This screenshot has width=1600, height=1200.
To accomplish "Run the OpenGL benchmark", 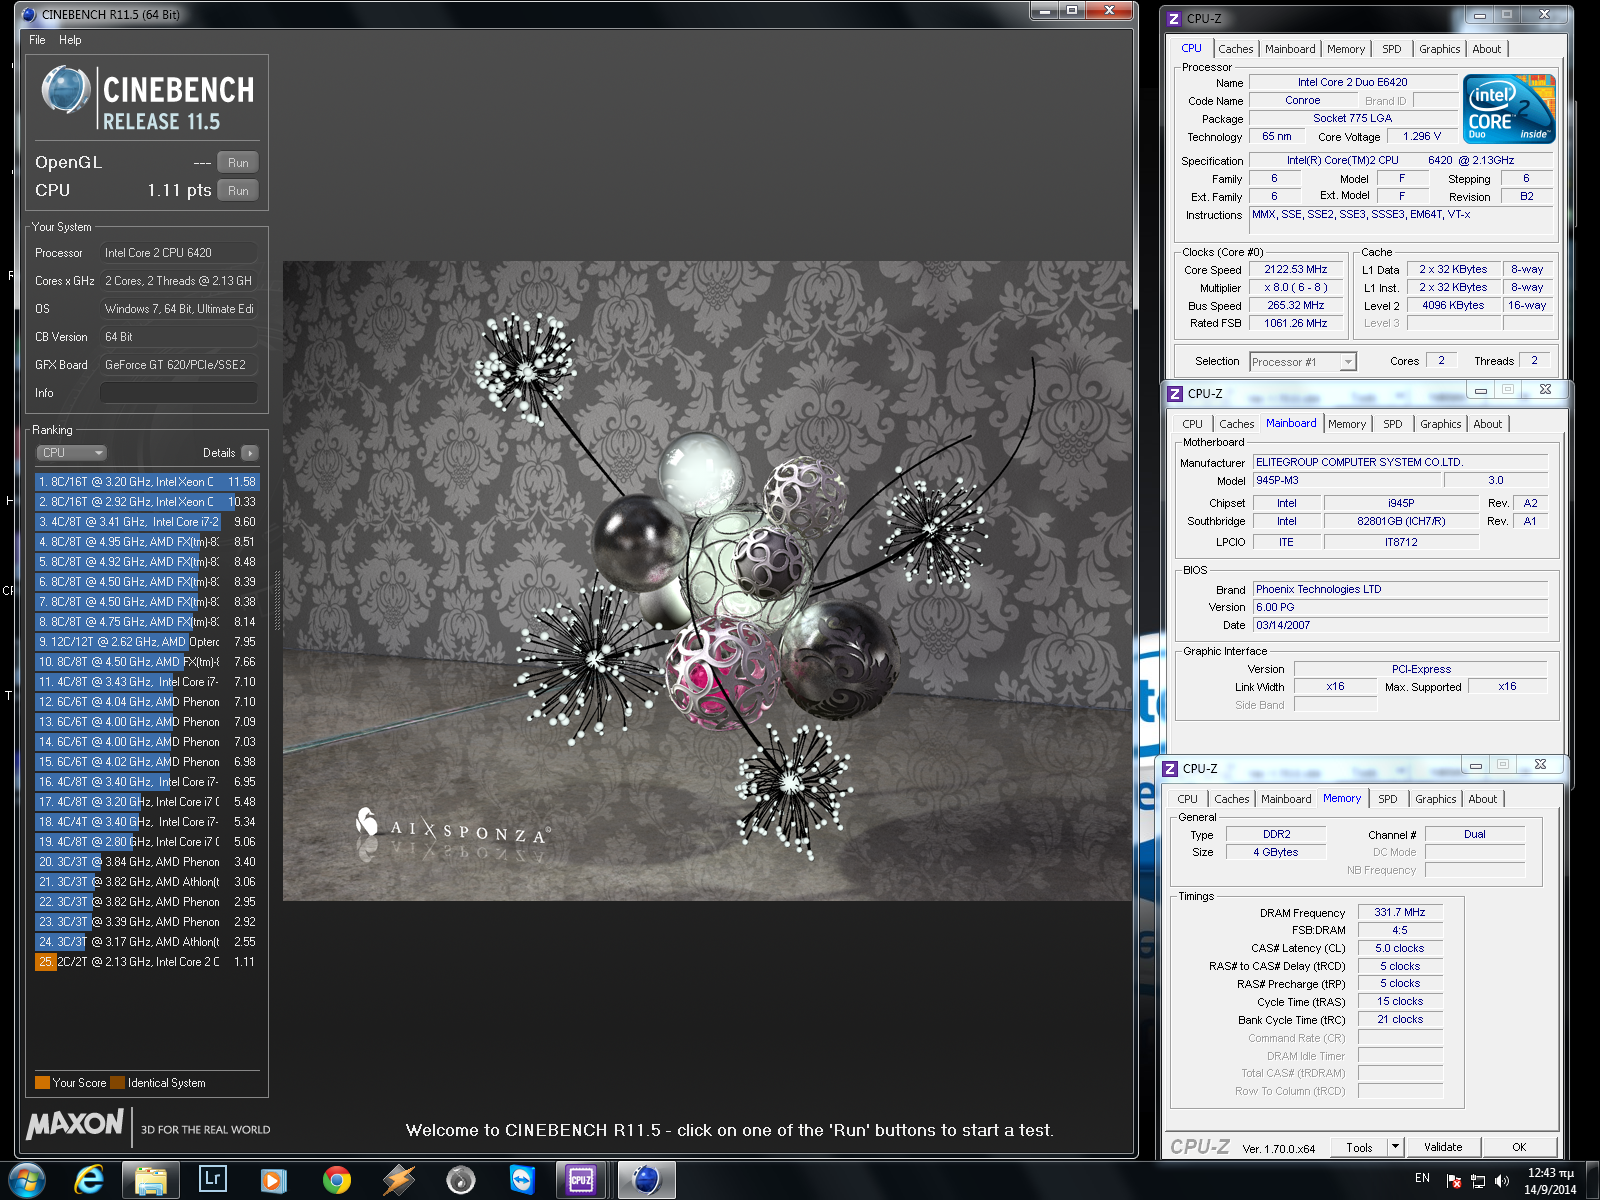I will pos(238,163).
